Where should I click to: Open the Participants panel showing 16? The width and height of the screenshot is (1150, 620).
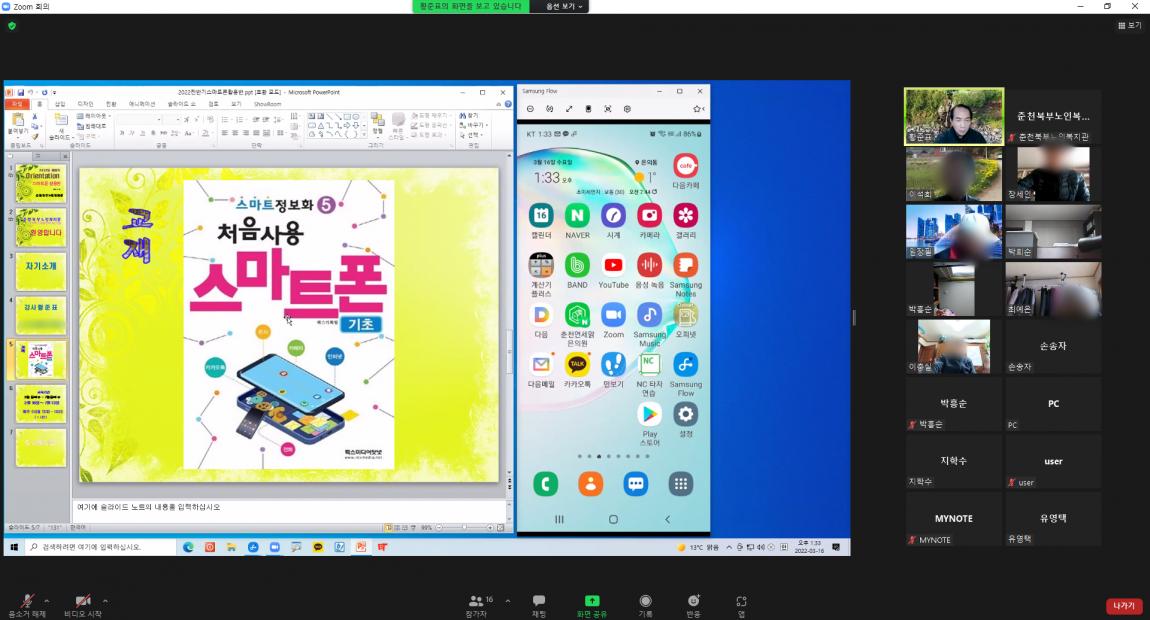(x=478, y=605)
